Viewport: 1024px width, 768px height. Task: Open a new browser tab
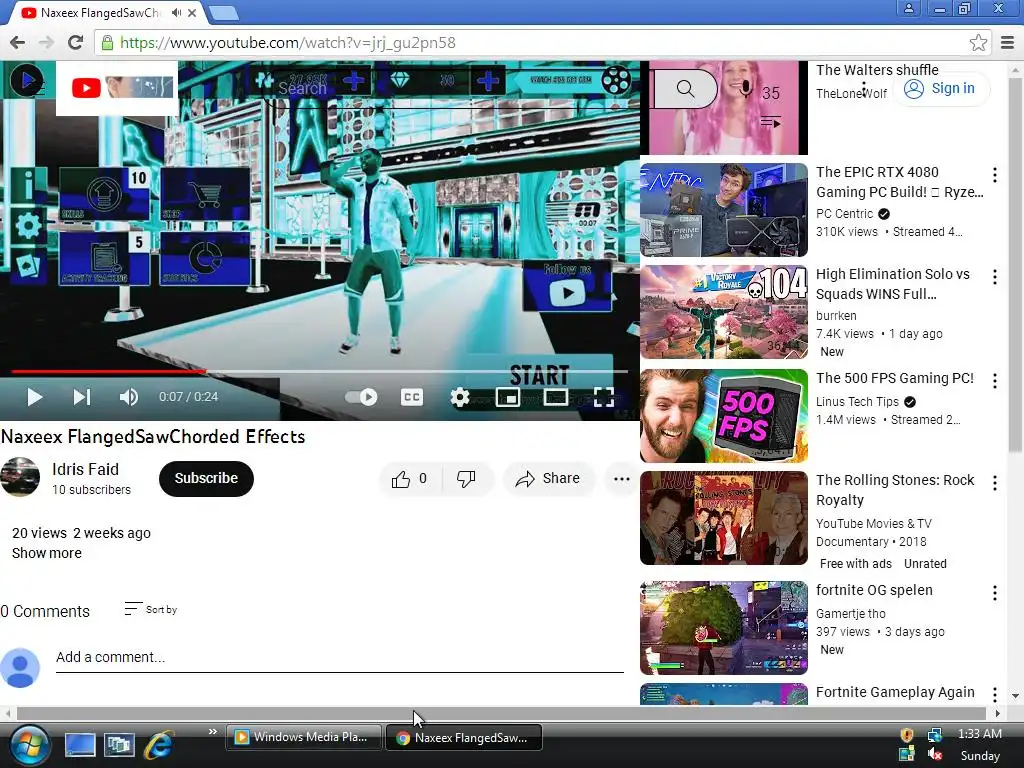tap(224, 12)
